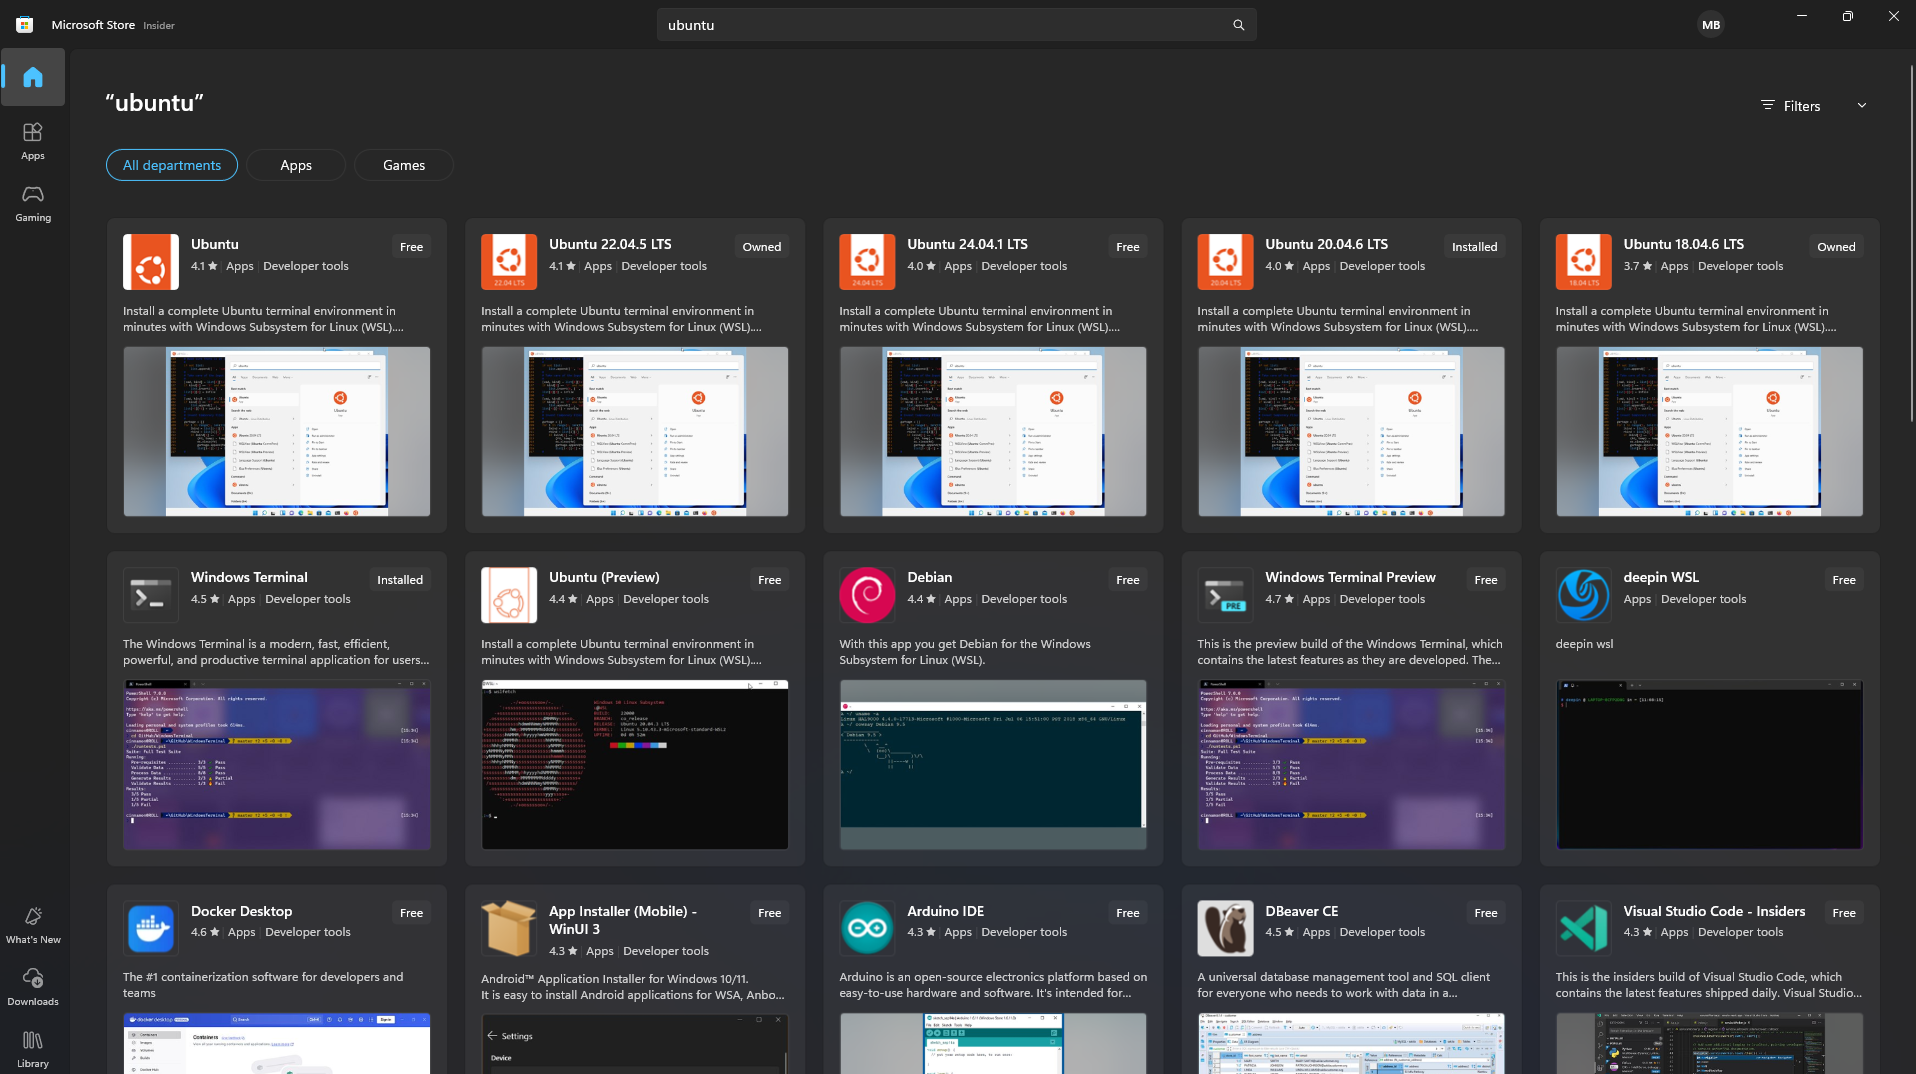The width and height of the screenshot is (1916, 1074).
Task: Click the Windows Terminal Preview title
Action: point(1350,577)
